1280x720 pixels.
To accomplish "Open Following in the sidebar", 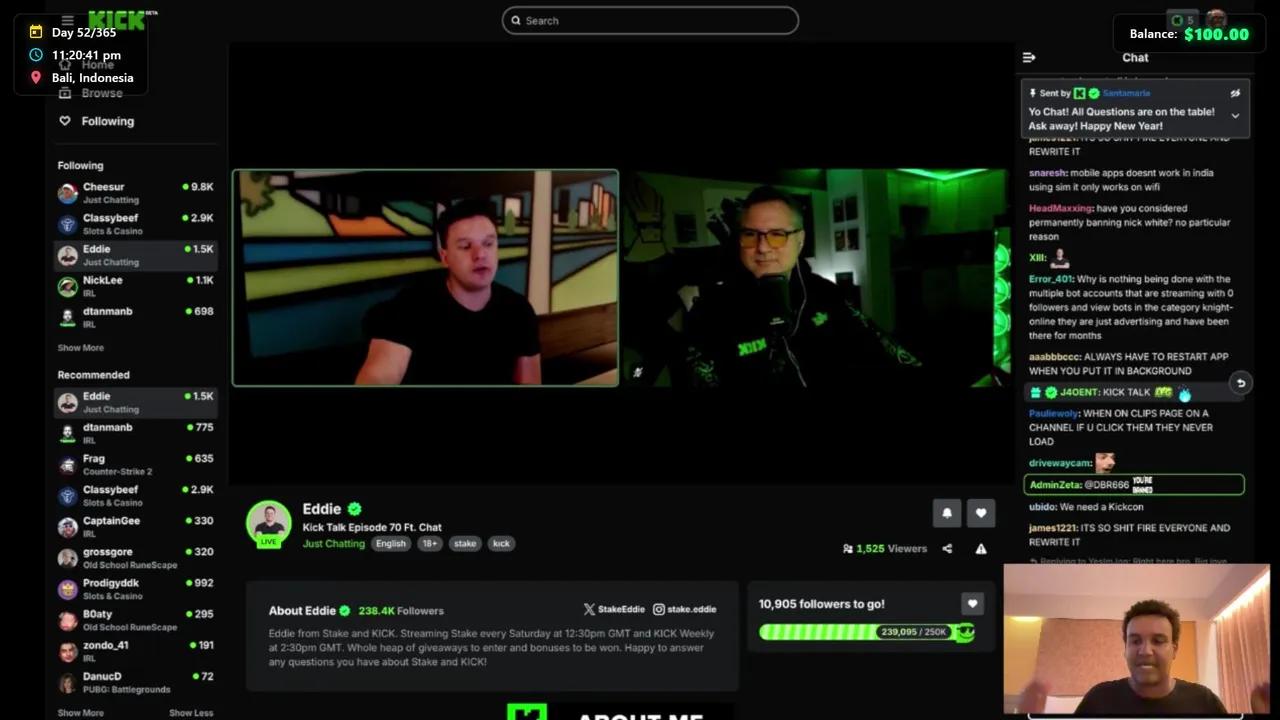I will pyautogui.click(x=107, y=121).
